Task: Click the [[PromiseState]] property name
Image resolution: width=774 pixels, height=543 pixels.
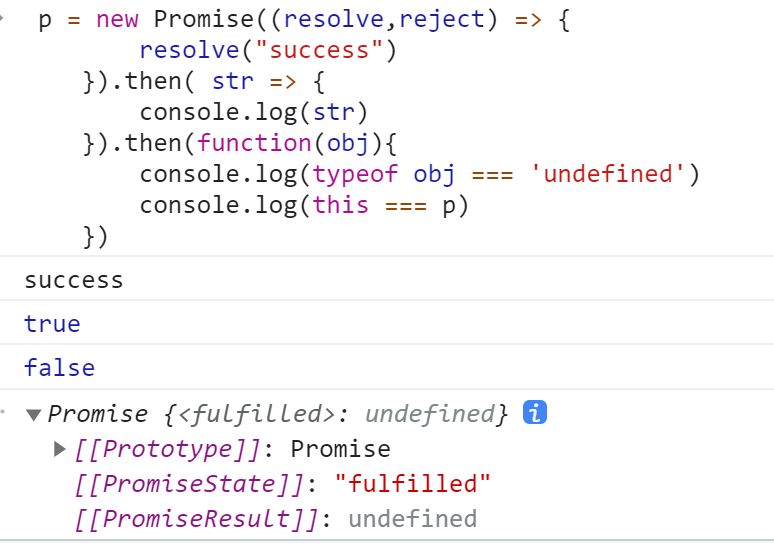Action: (x=189, y=484)
